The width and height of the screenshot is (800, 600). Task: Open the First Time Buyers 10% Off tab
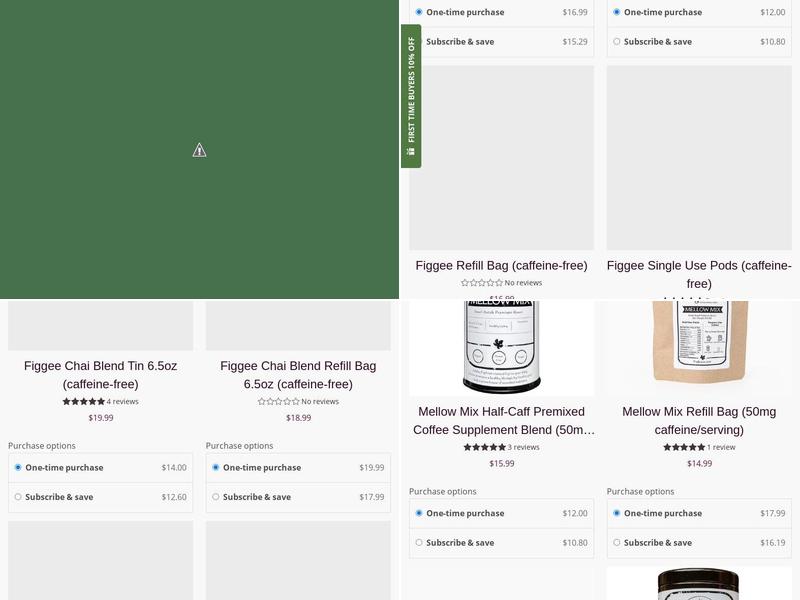[x=411, y=96]
